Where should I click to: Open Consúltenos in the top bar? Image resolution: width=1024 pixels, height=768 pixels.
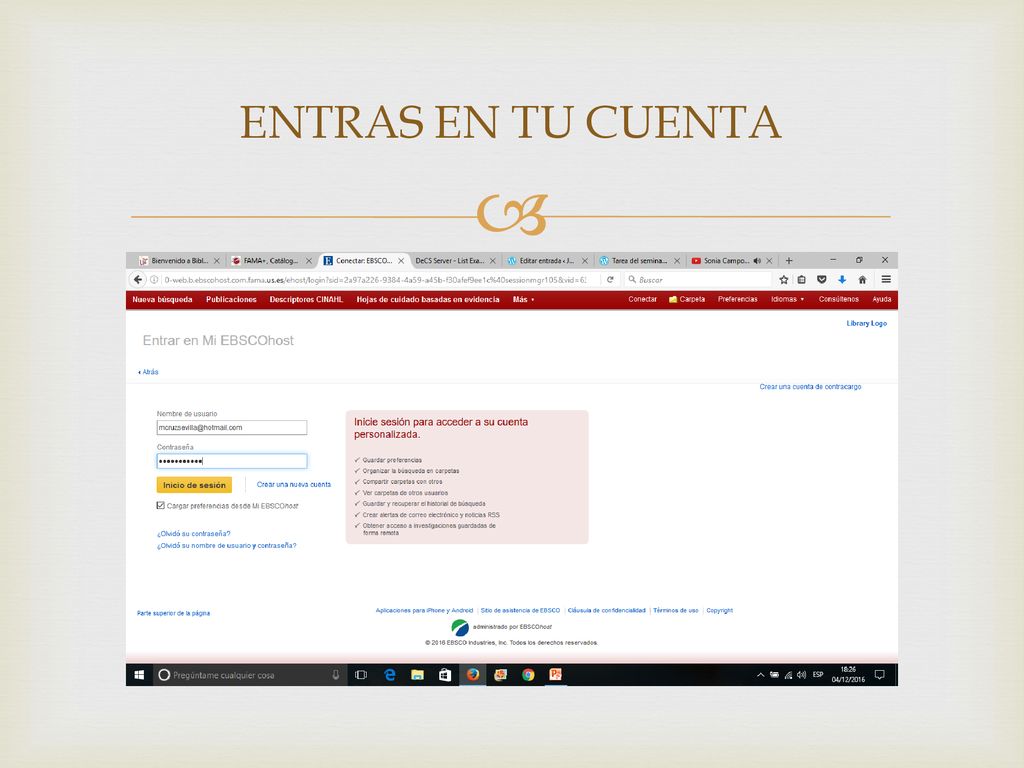[x=839, y=299]
